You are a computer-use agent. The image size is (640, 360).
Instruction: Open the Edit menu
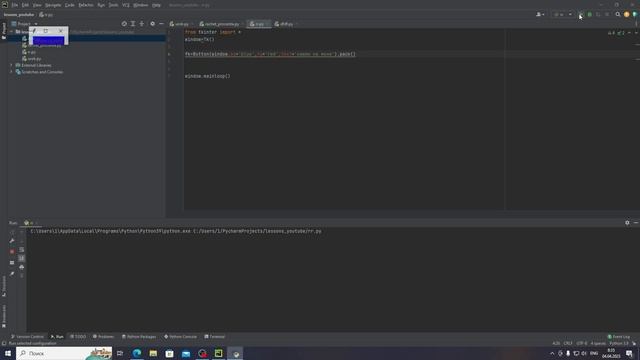(x=25, y=5)
